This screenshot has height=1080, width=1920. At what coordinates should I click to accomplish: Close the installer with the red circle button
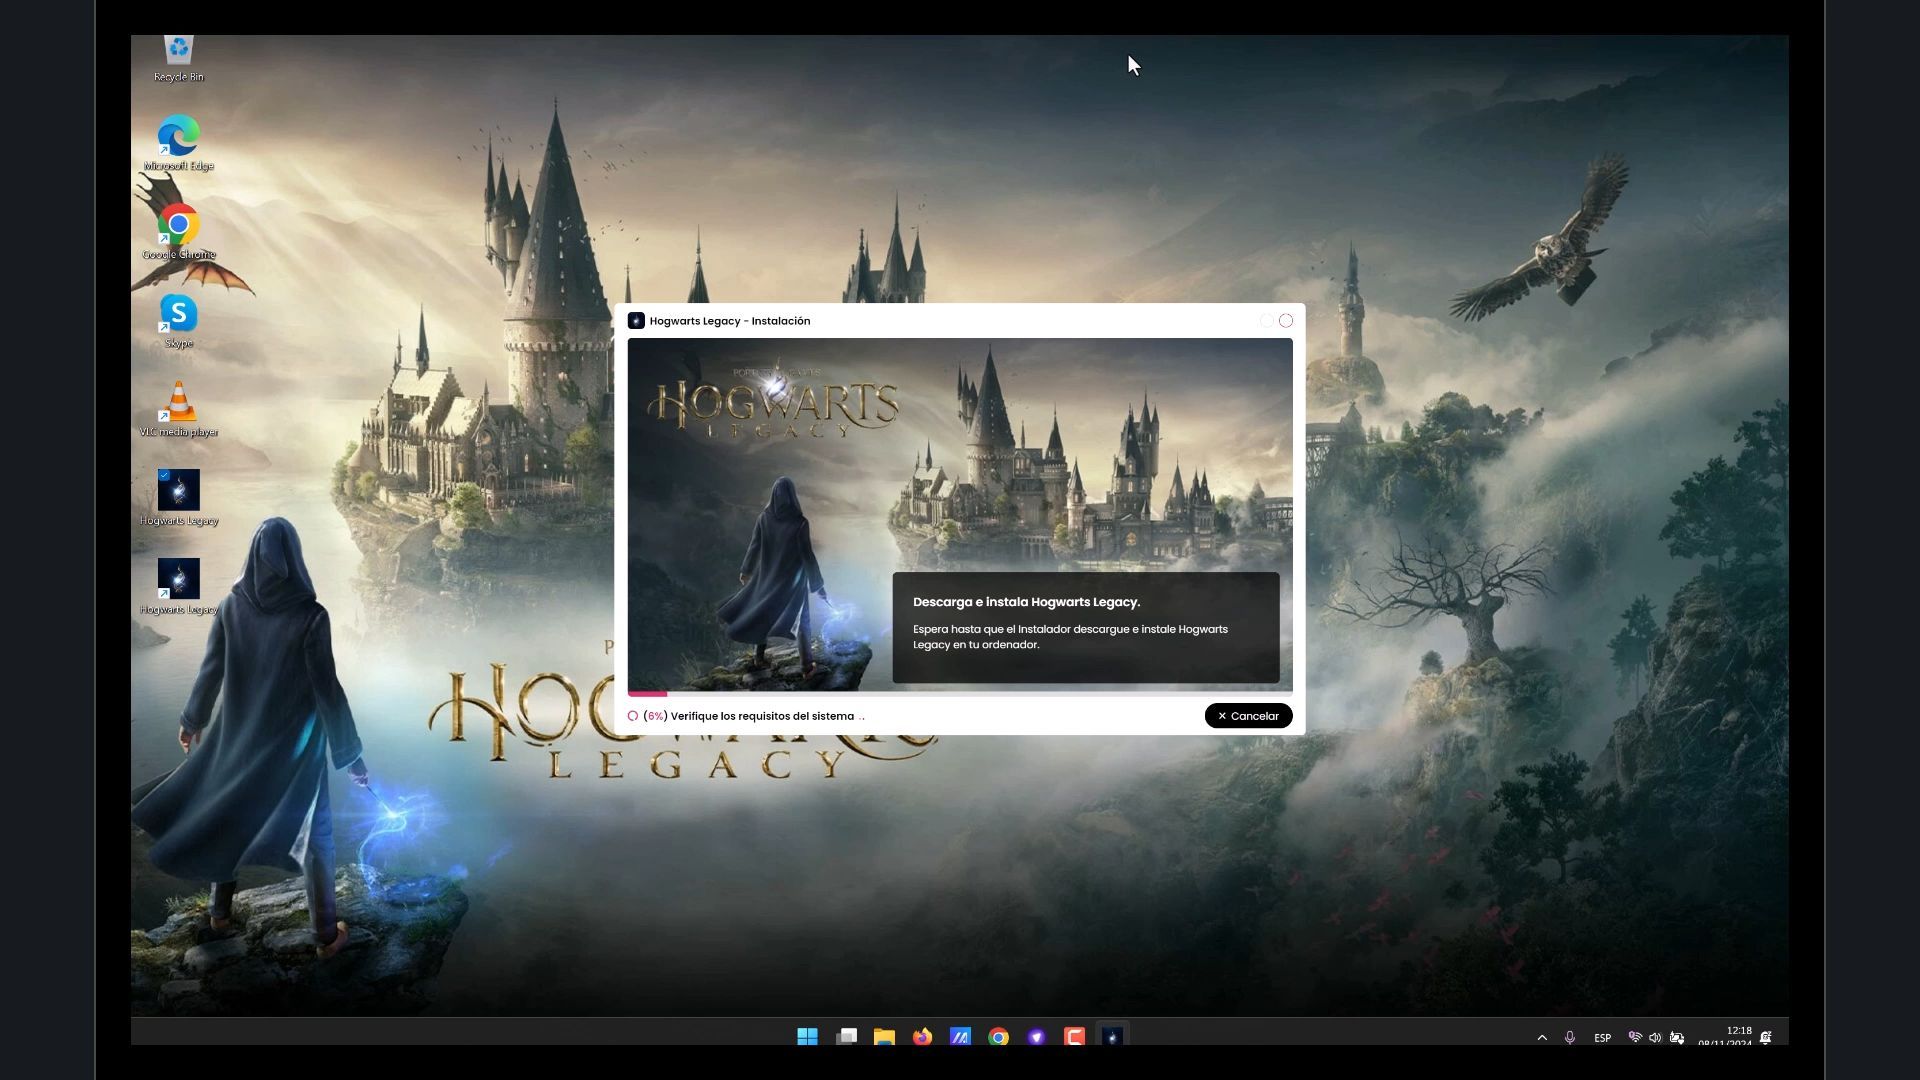(x=1286, y=321)
